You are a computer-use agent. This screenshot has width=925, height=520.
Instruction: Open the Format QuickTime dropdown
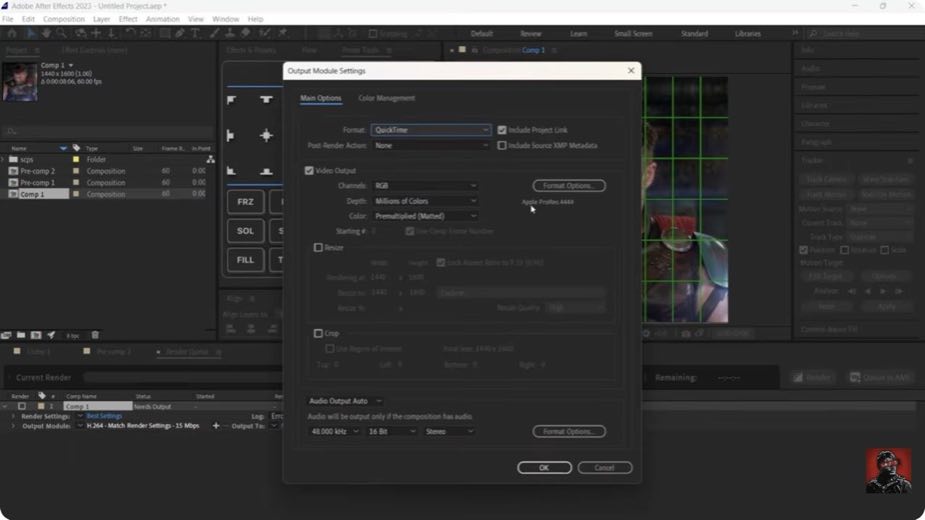coord(431,130)
